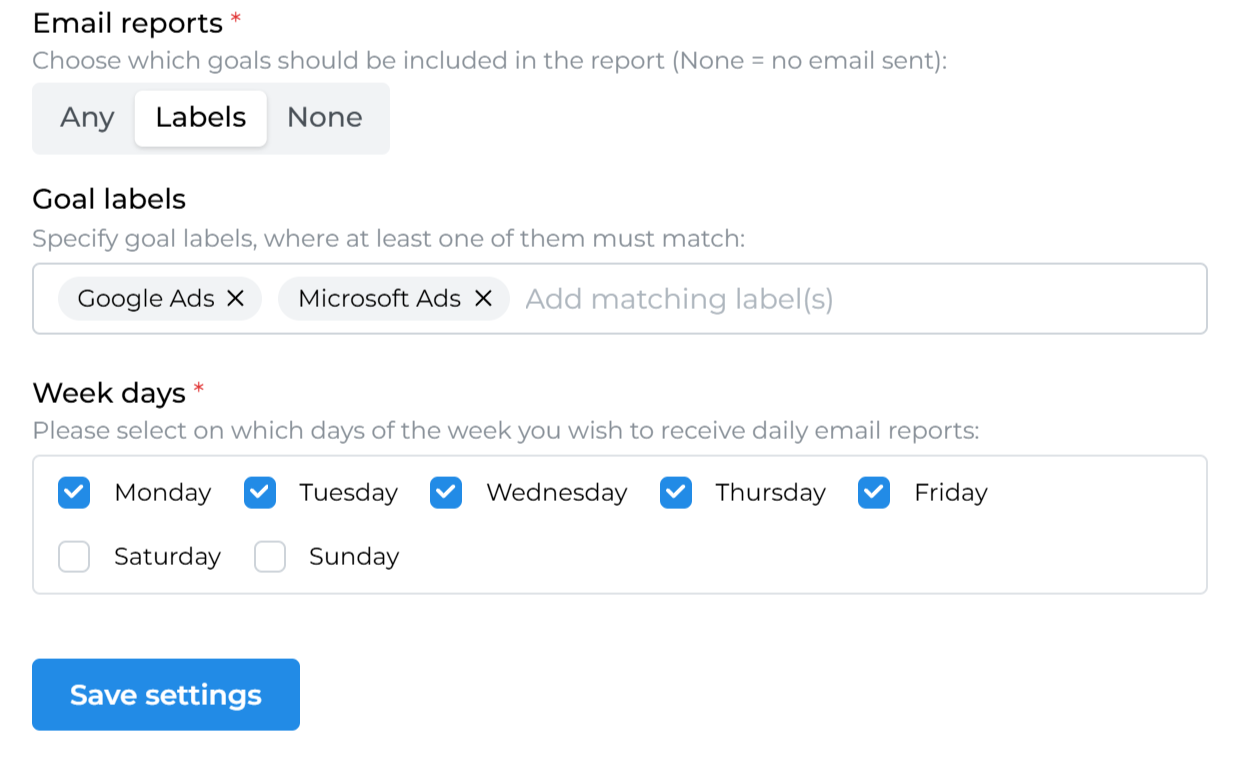Enable the Saturday checkbox
The image size is (1240, 772).
[x=74, y=557]
